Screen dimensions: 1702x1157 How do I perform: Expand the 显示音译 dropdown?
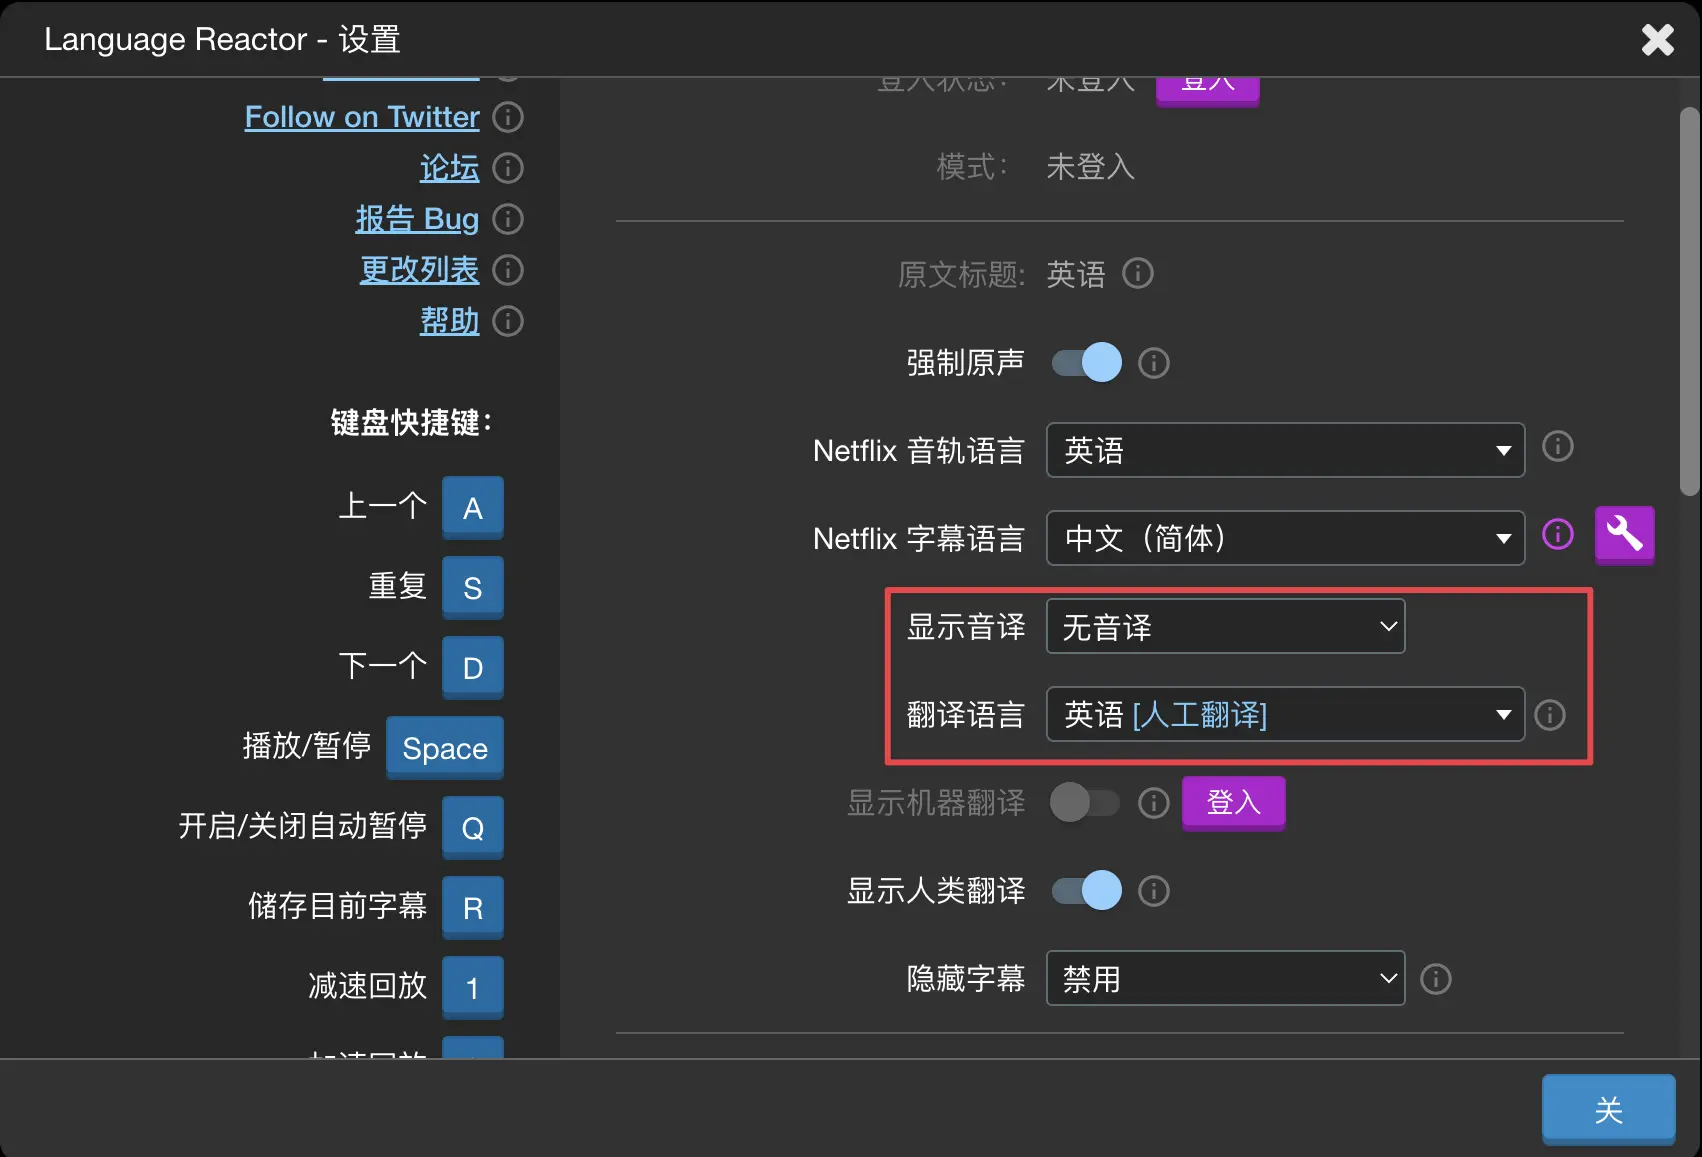(1225, 627)
